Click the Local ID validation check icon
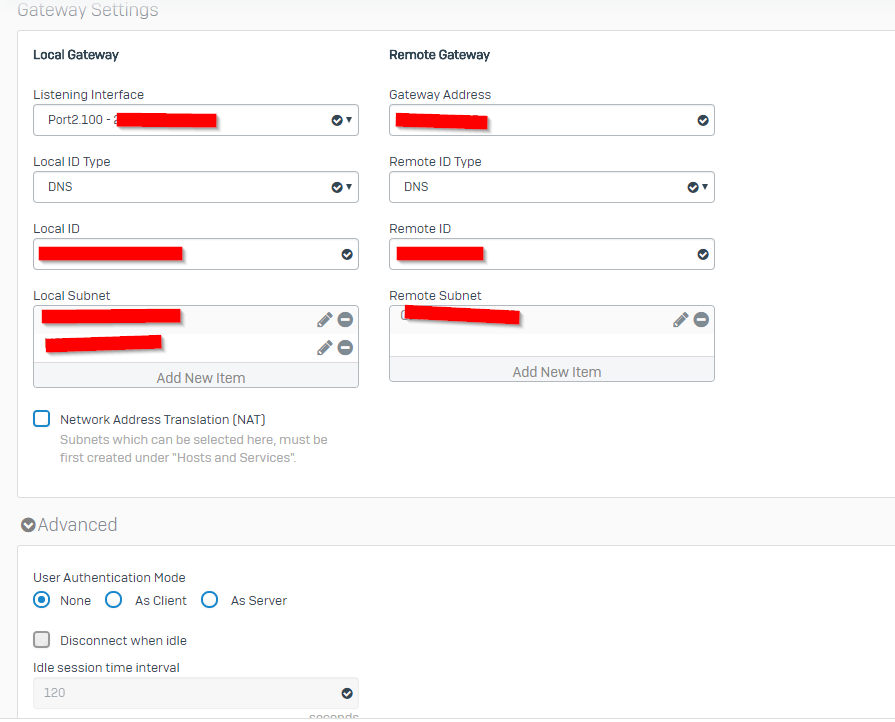895x722 pixels. tap(347, 255)
